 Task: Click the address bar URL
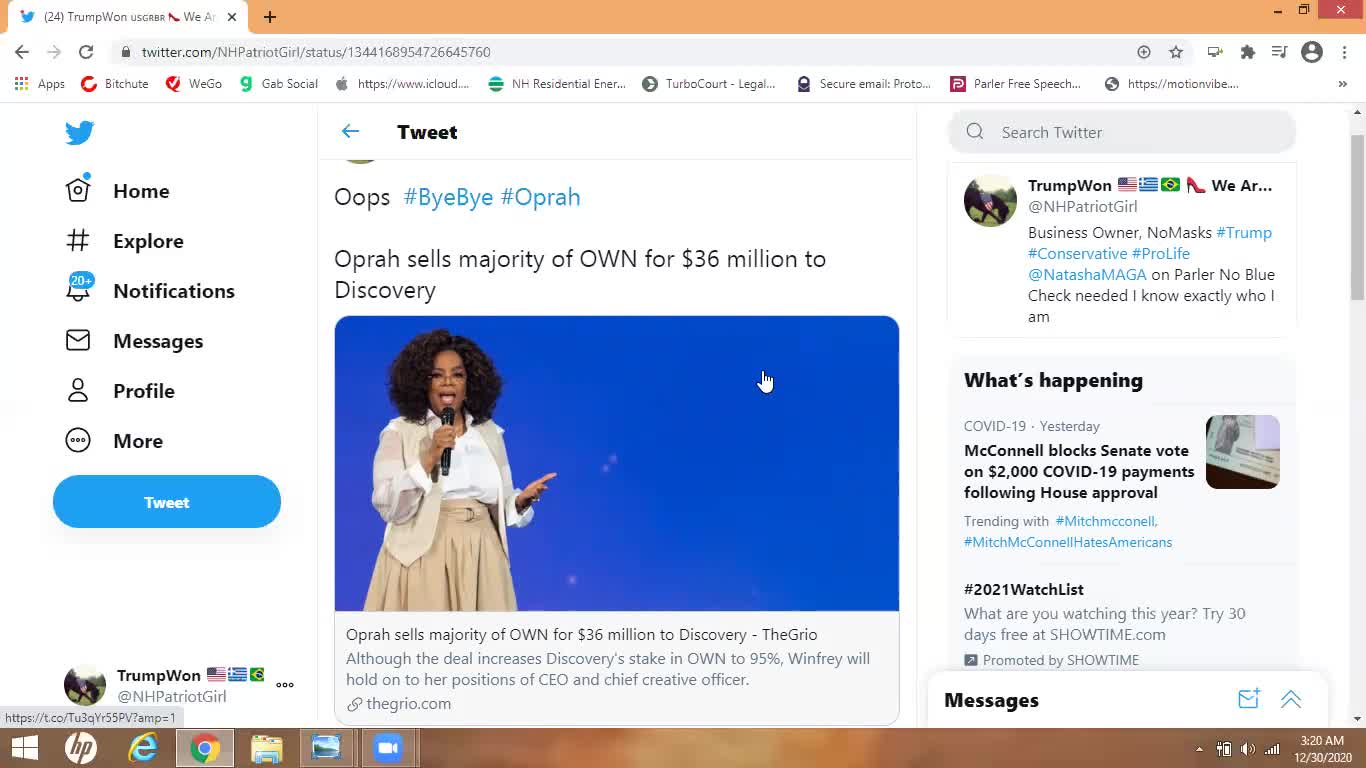pyautogui.click(x=316, y=52)
